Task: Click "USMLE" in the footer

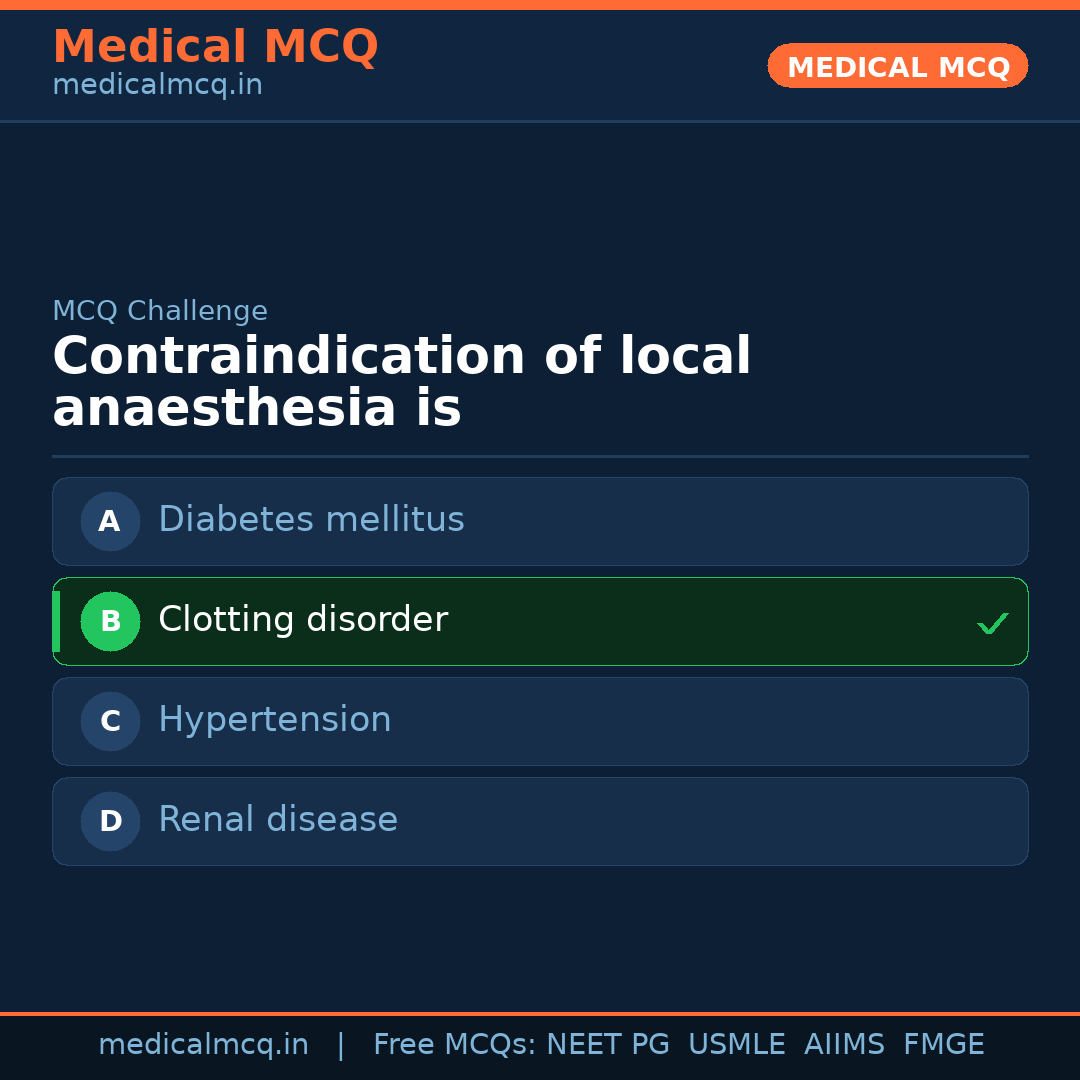Action: 737,1045
